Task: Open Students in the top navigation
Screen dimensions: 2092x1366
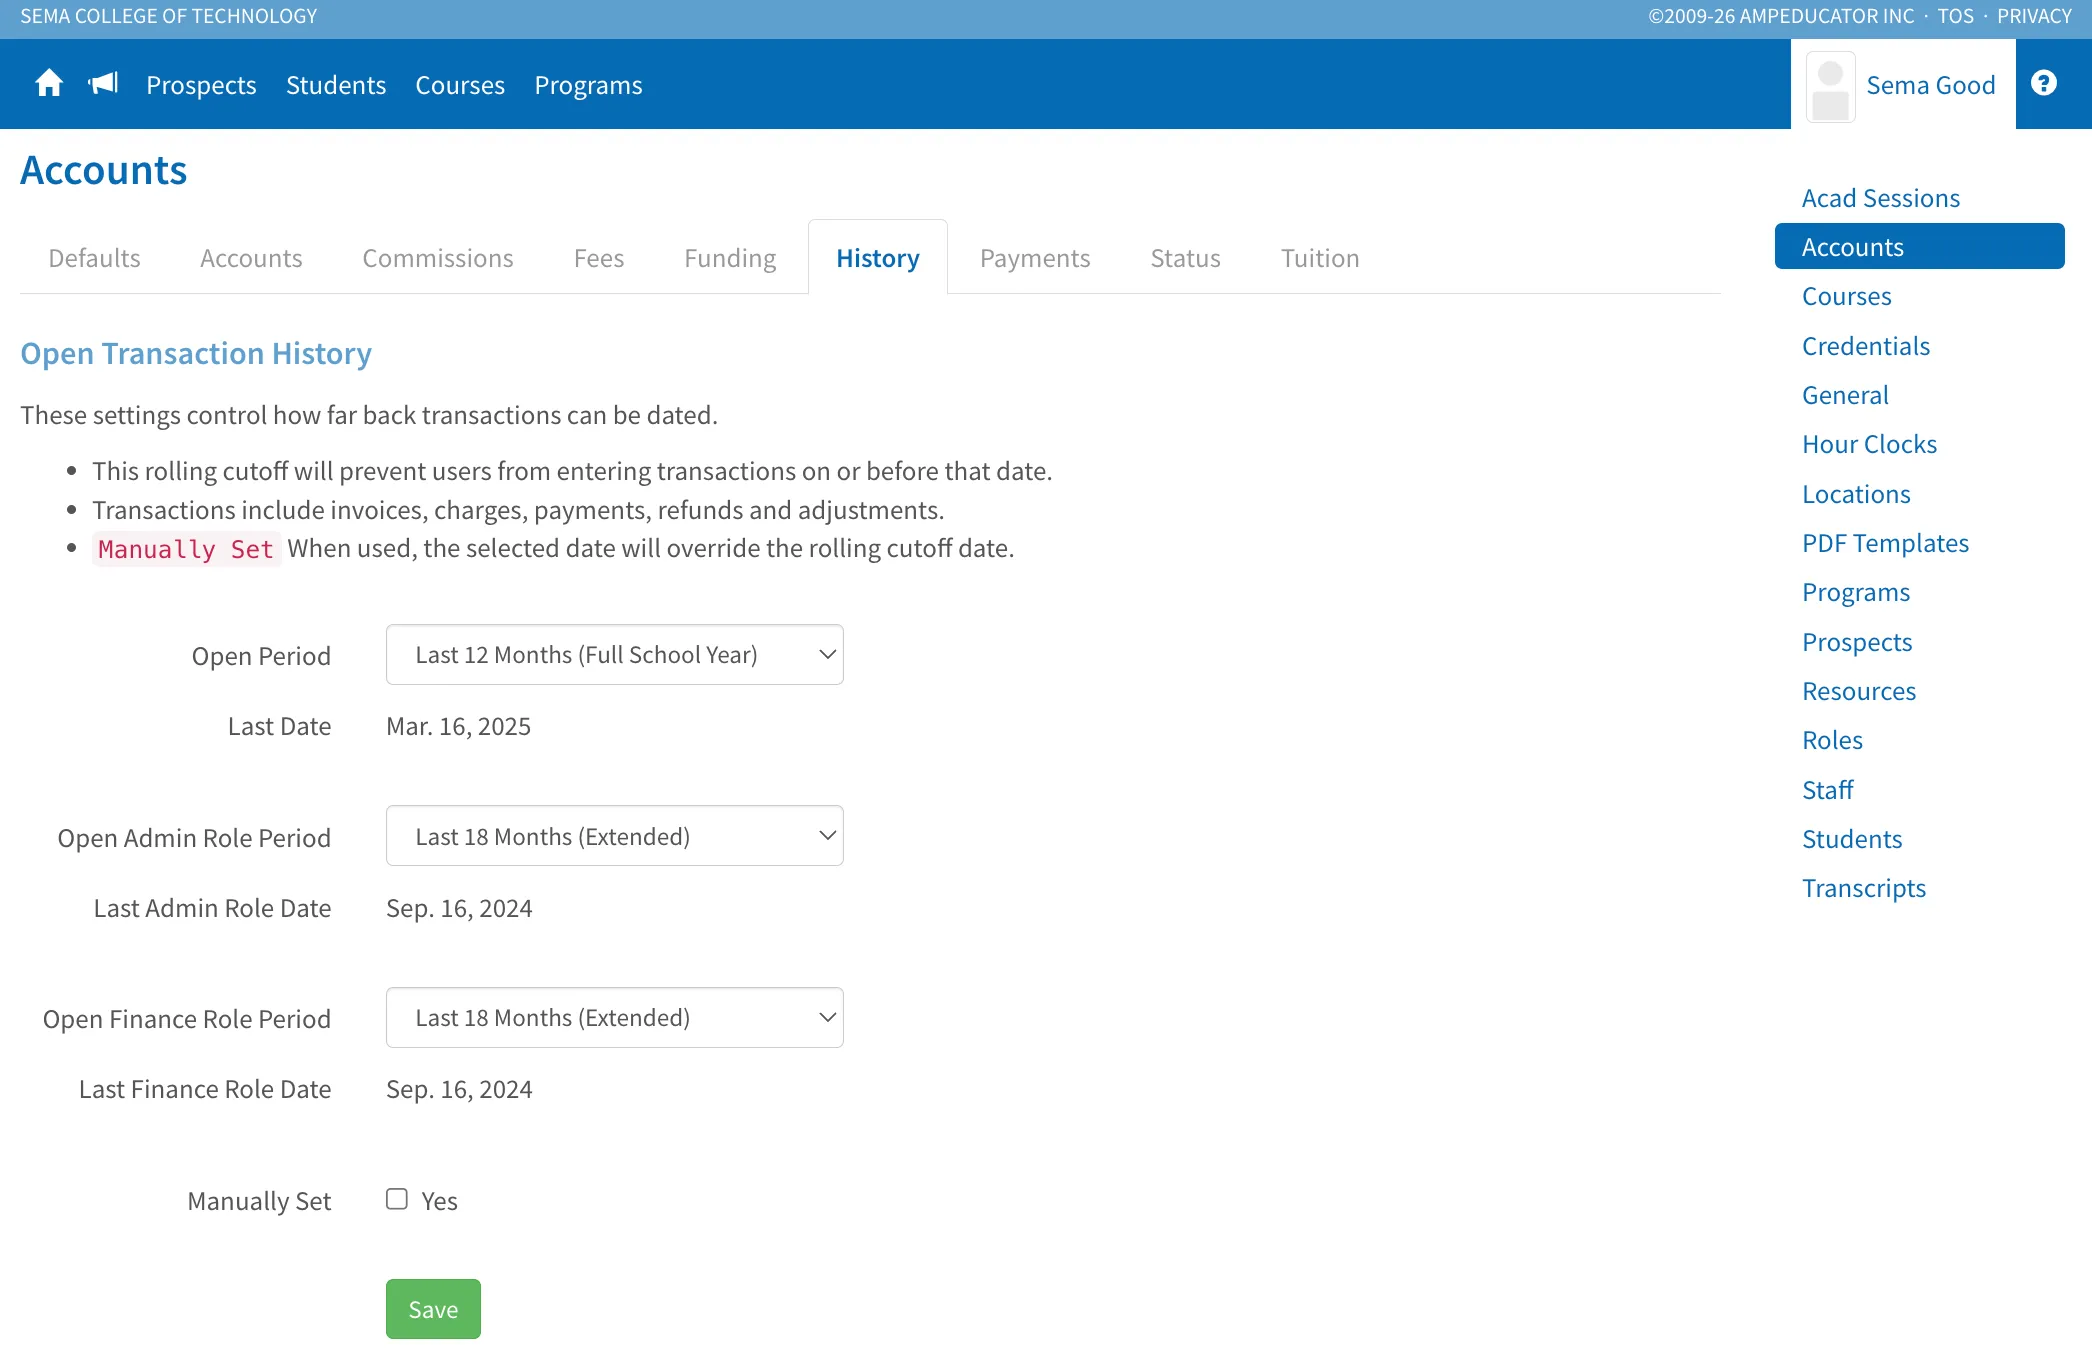Action: click(x=336, y=85)
